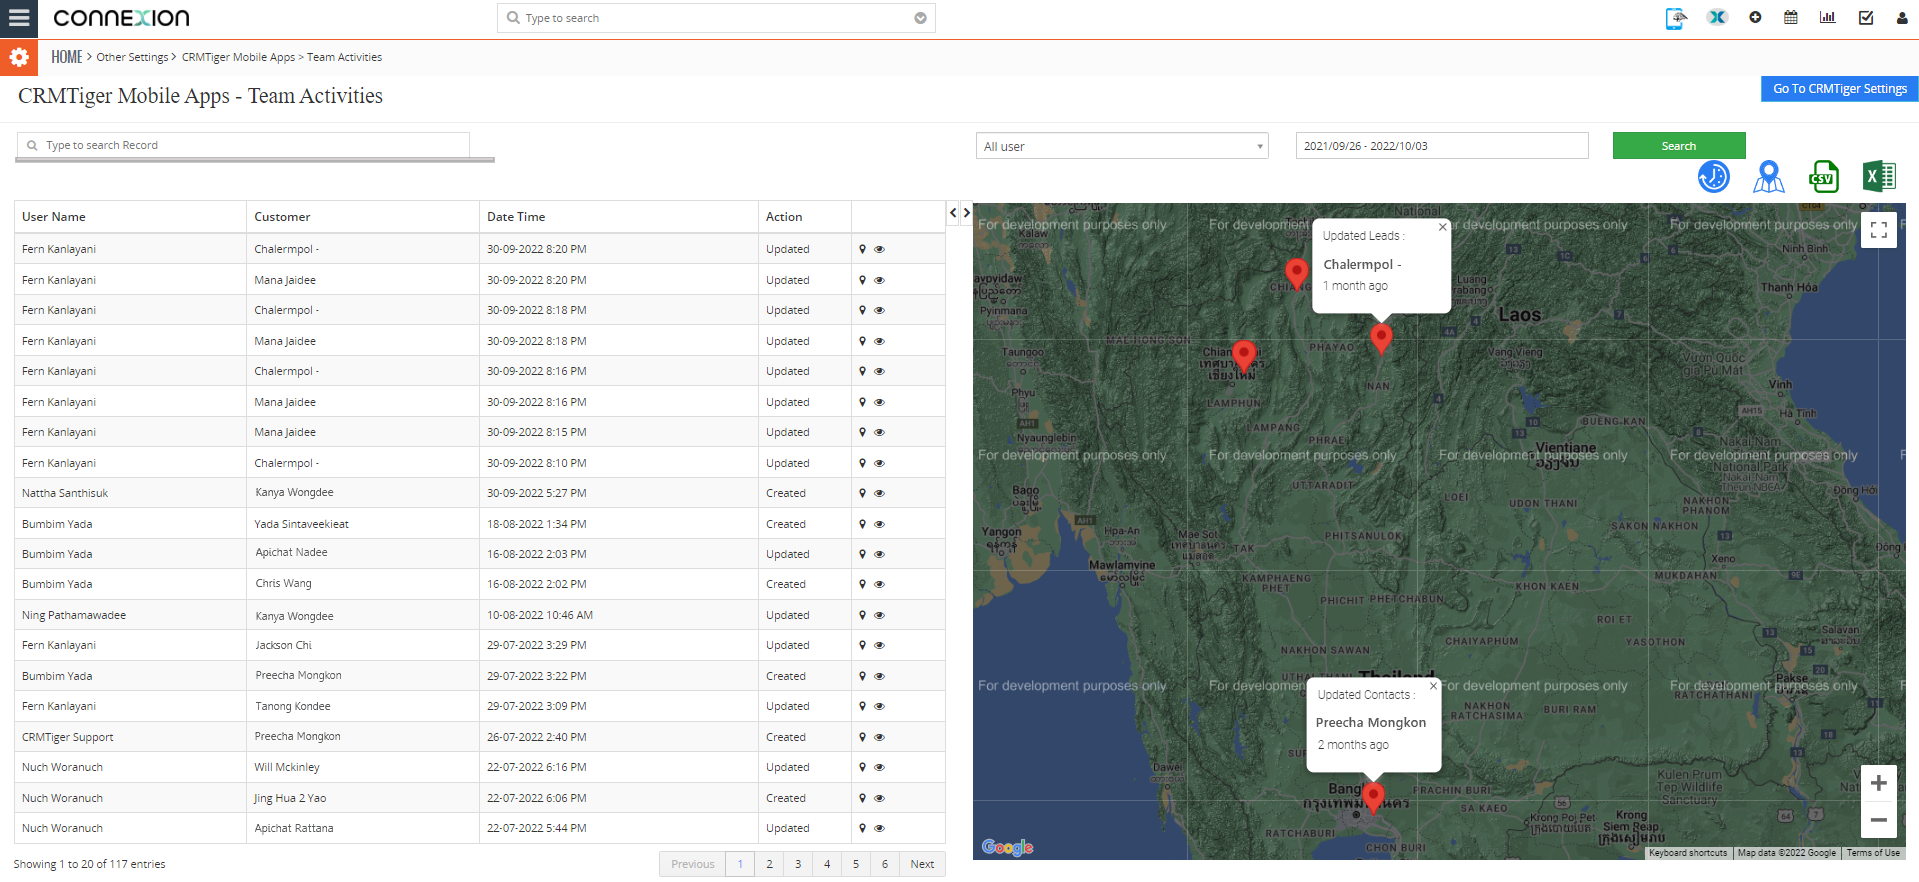This screenshot has height=882, width=1919.
Task: Zoom in on the map
Action: tap(1878, 783)
